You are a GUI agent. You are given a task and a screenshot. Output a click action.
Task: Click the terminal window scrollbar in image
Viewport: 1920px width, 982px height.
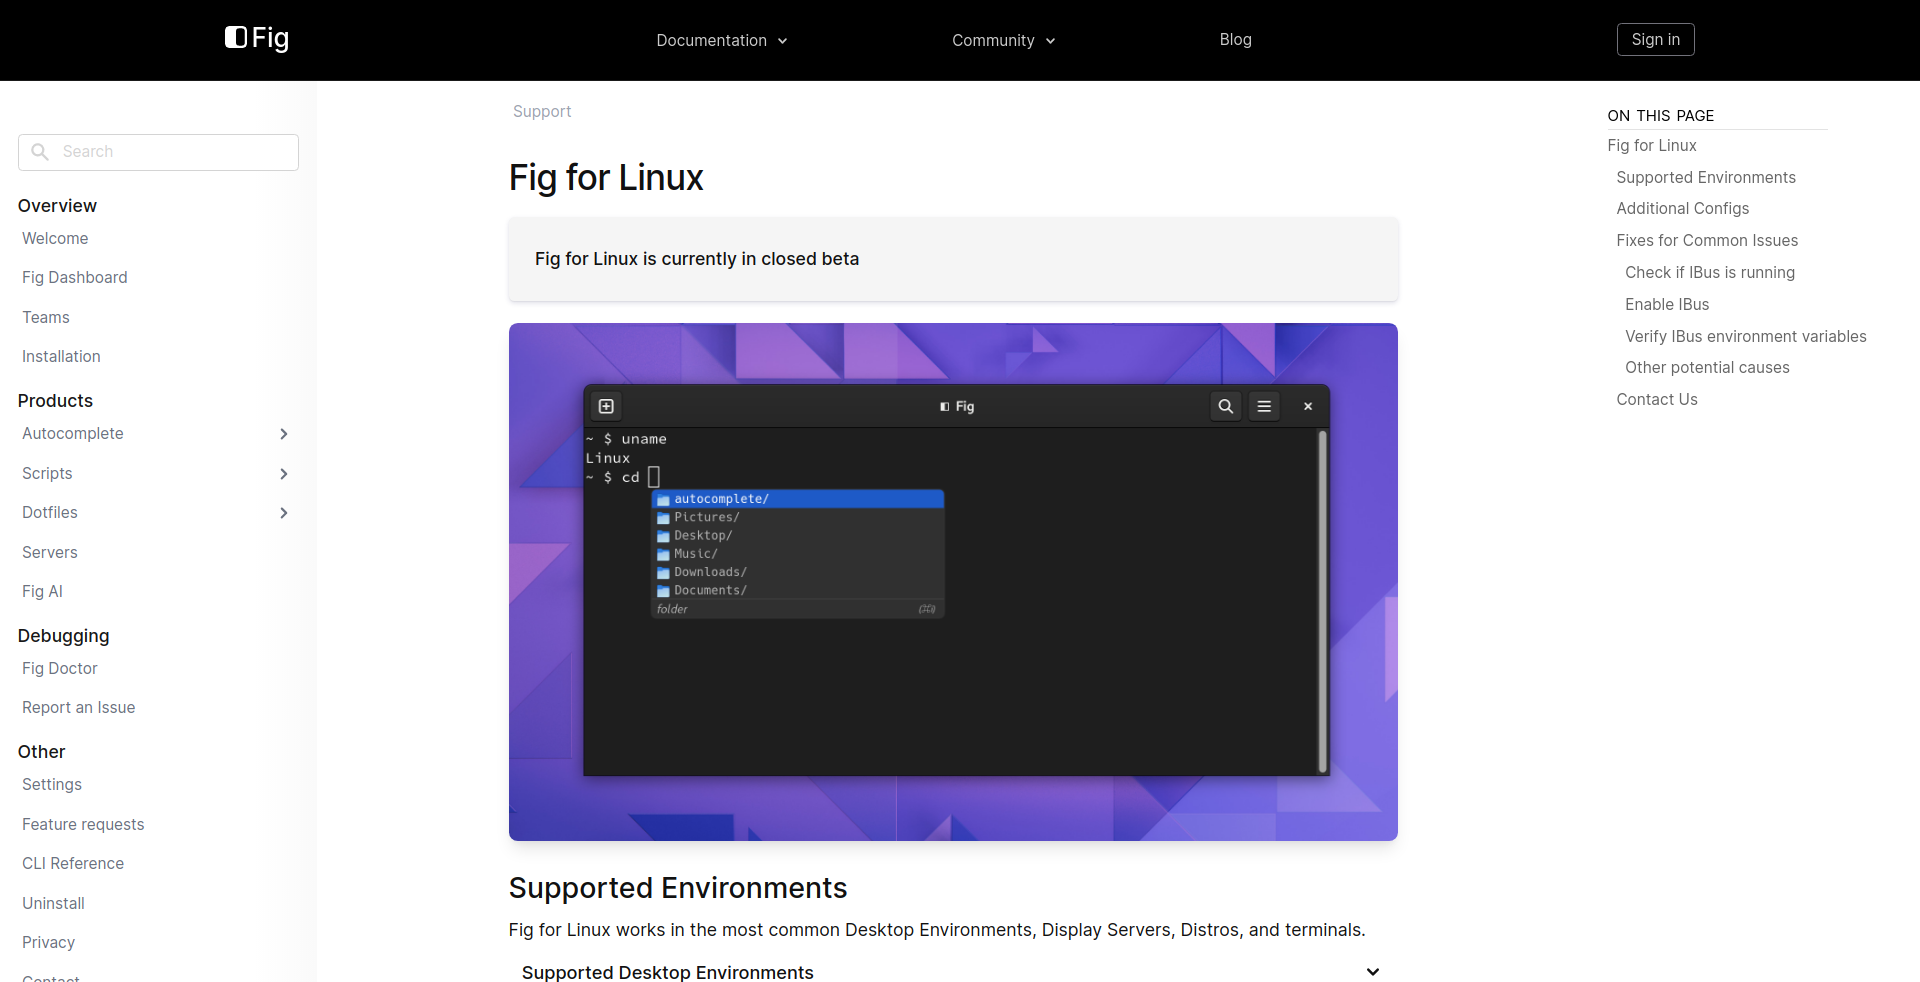click(1322, 600)
